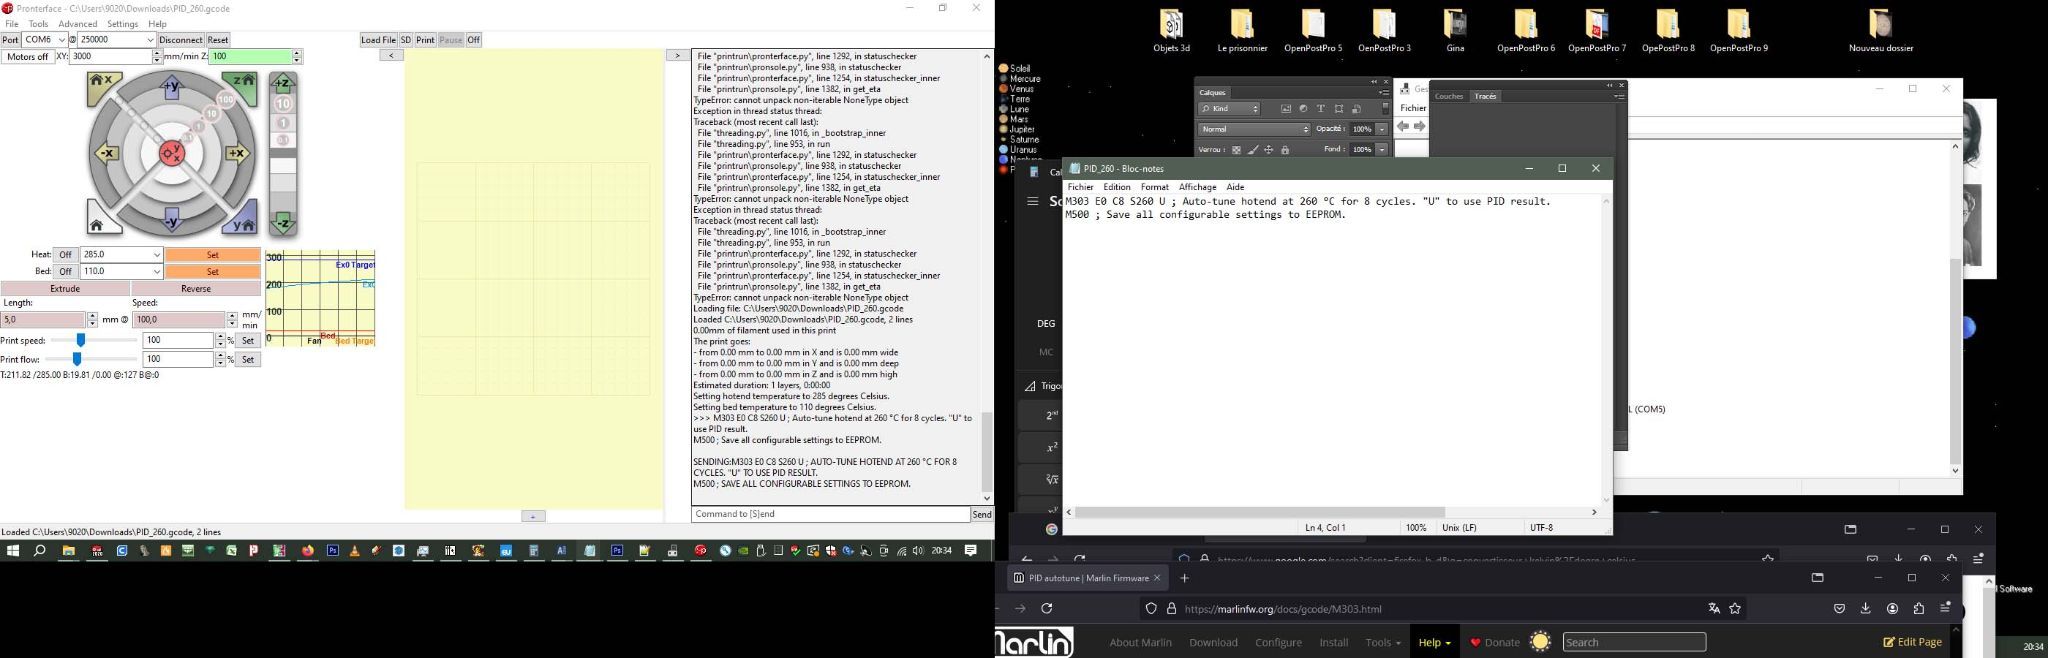Image resolution: width=2048 pixels, height=658 pixels.
Task: Switch to Tracés tab
Action: pos(1486,96)
